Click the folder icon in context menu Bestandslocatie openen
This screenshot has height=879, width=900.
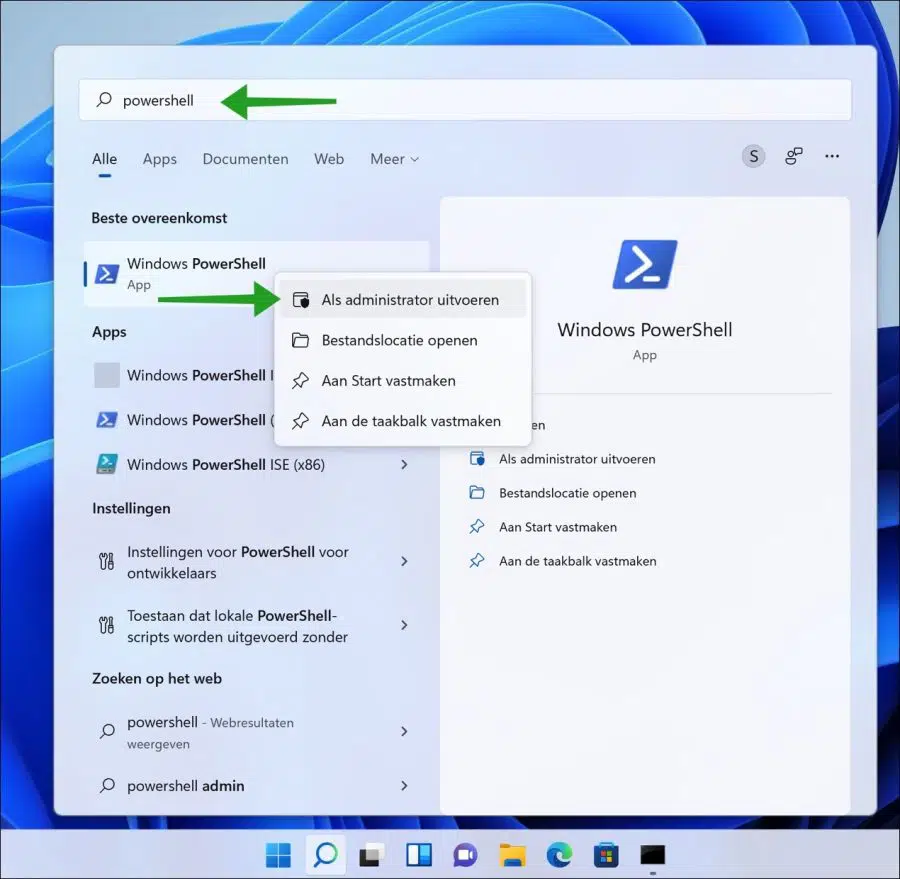[300, 340]
